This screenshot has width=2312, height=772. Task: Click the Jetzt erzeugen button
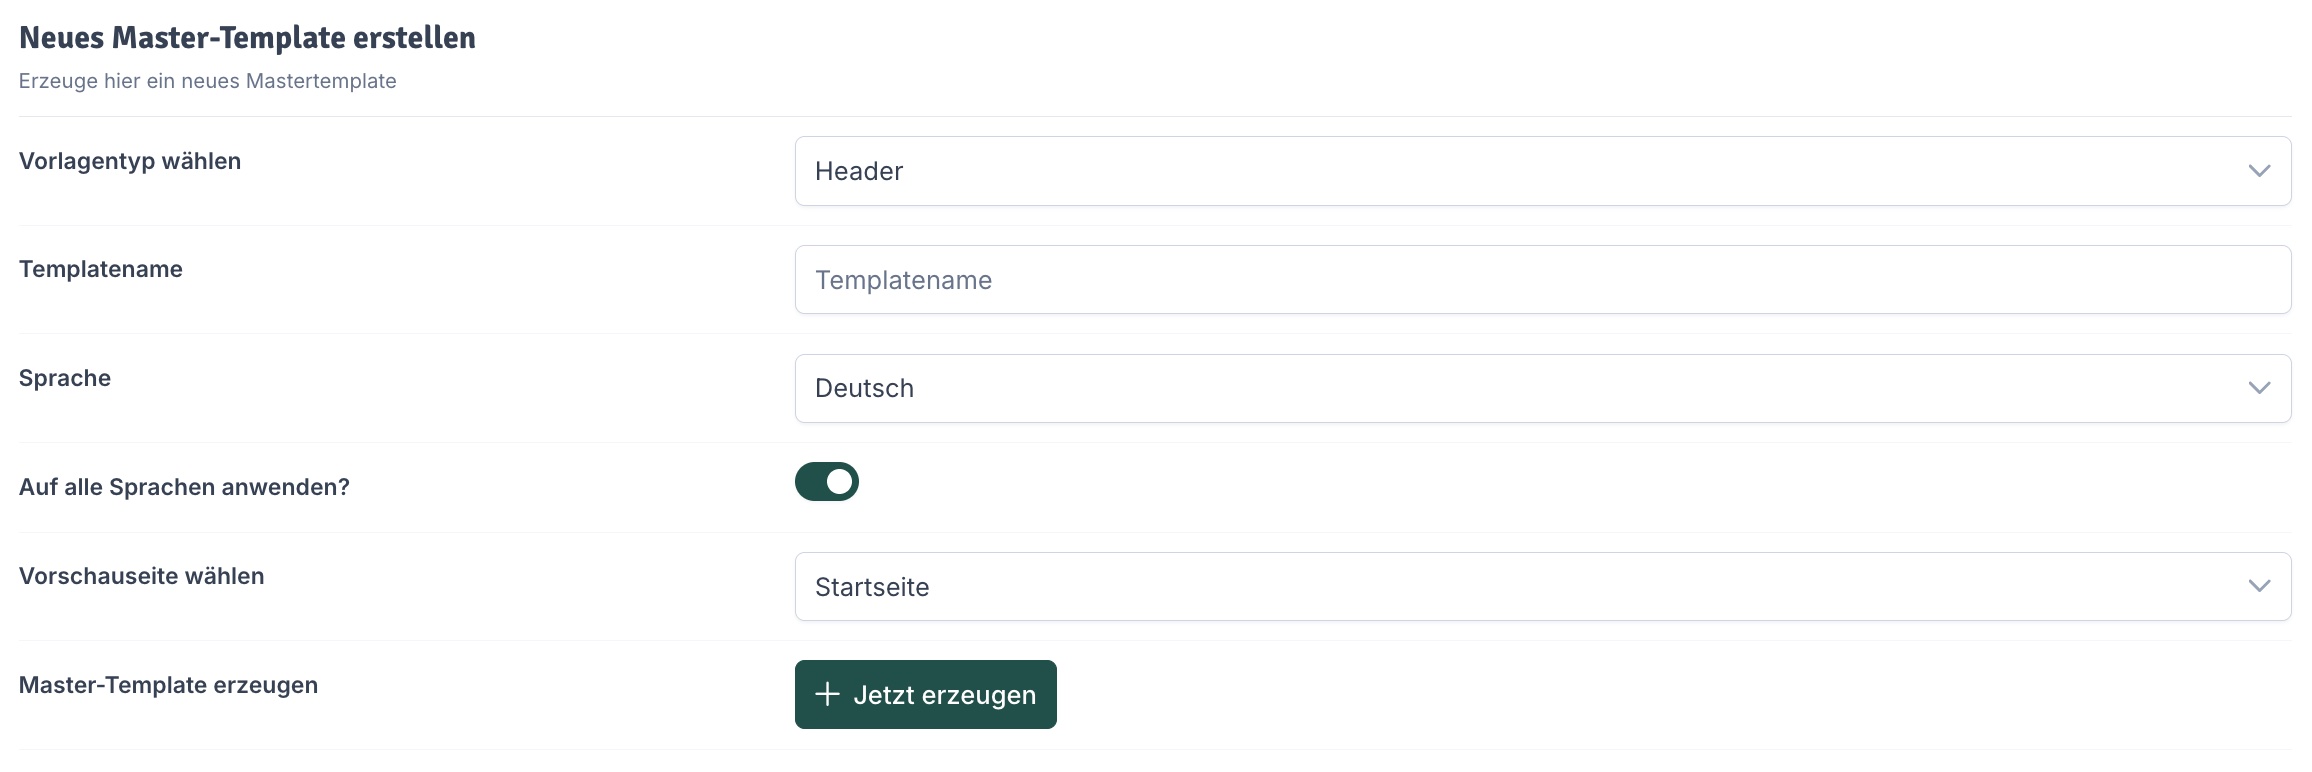click(926, 694)
